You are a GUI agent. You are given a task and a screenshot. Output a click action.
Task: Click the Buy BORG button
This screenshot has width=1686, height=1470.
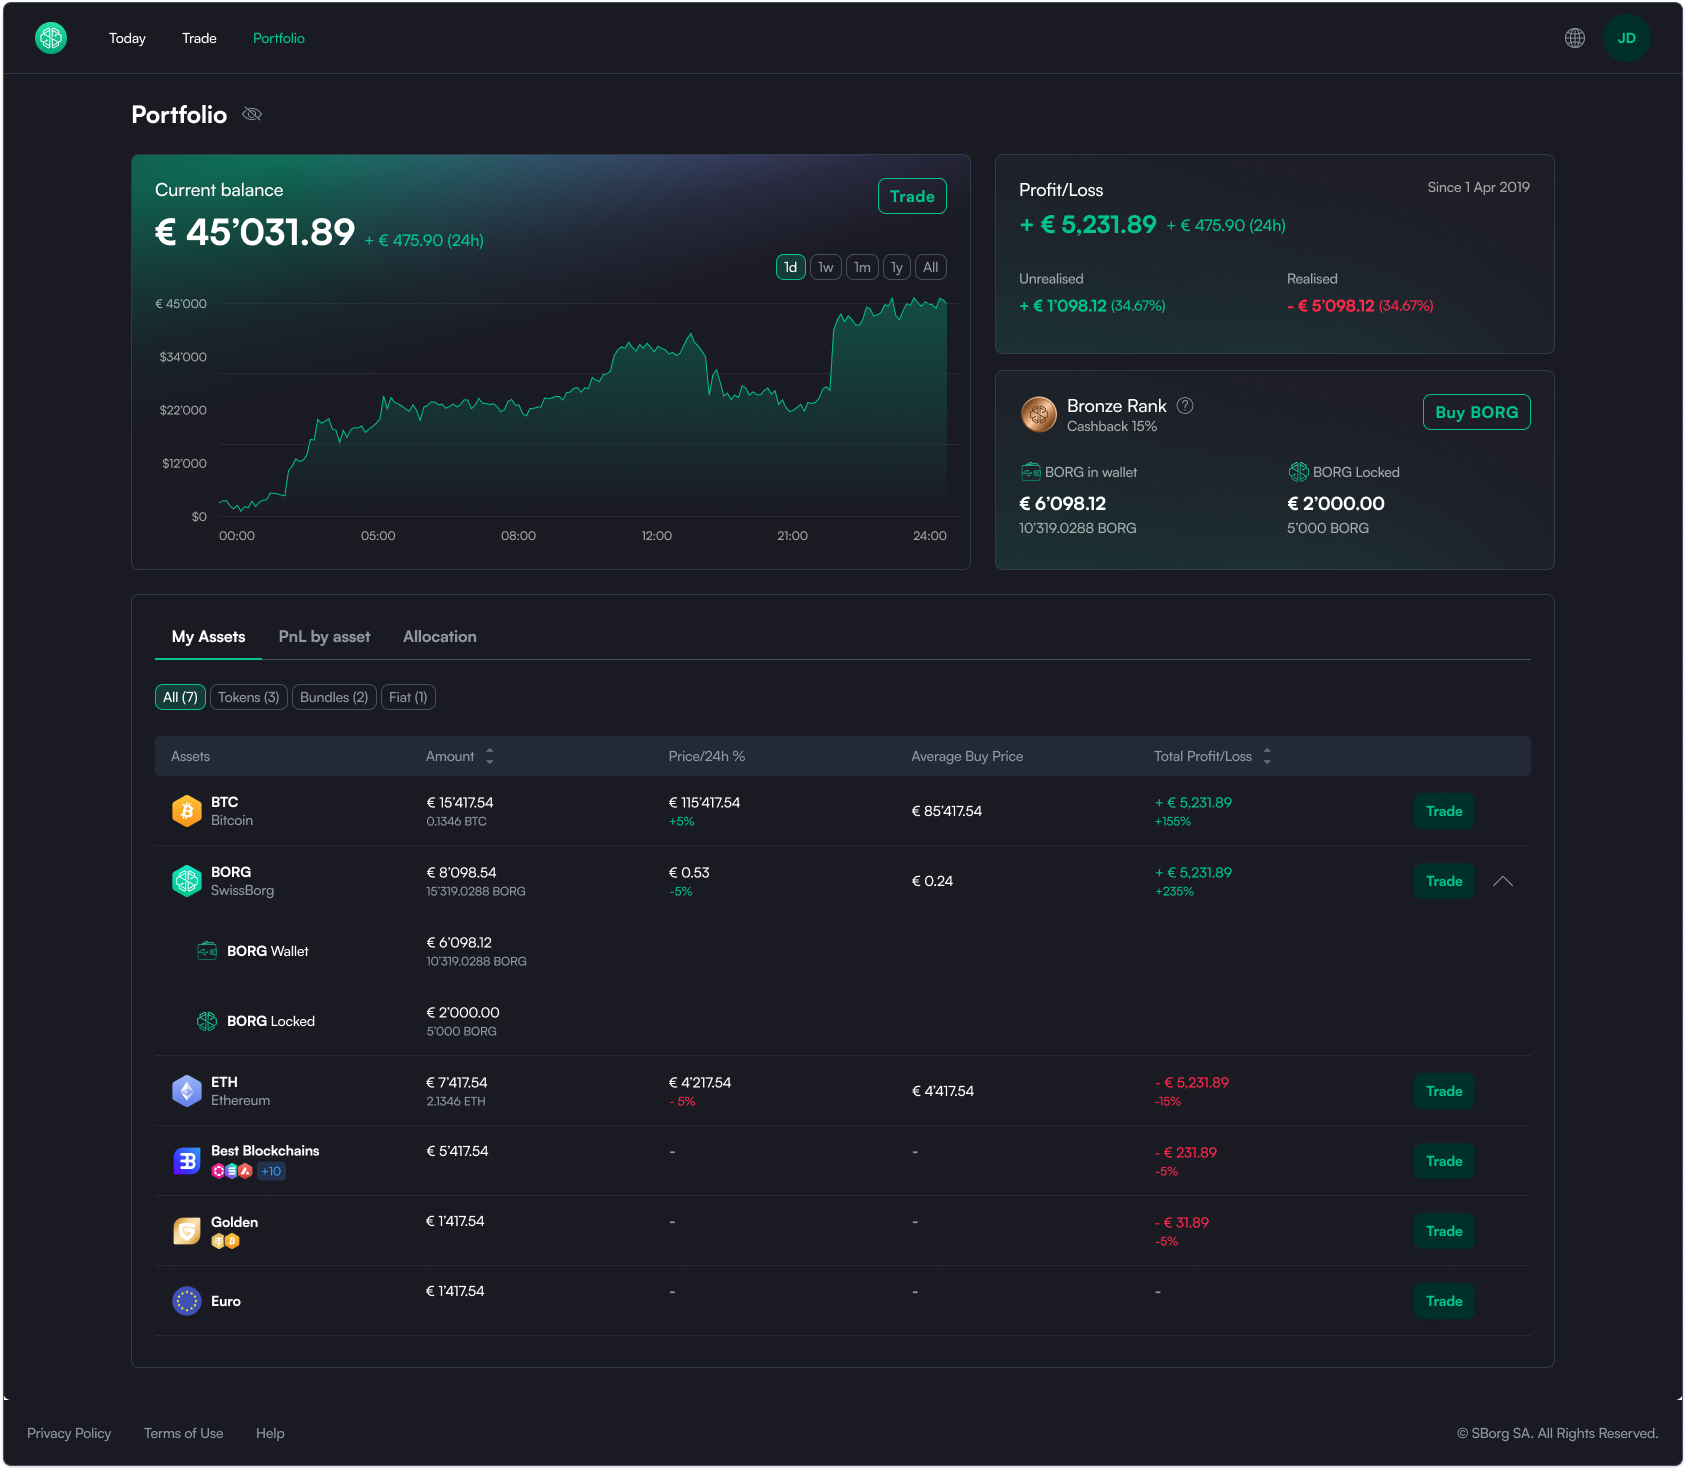coord(1477,412)
